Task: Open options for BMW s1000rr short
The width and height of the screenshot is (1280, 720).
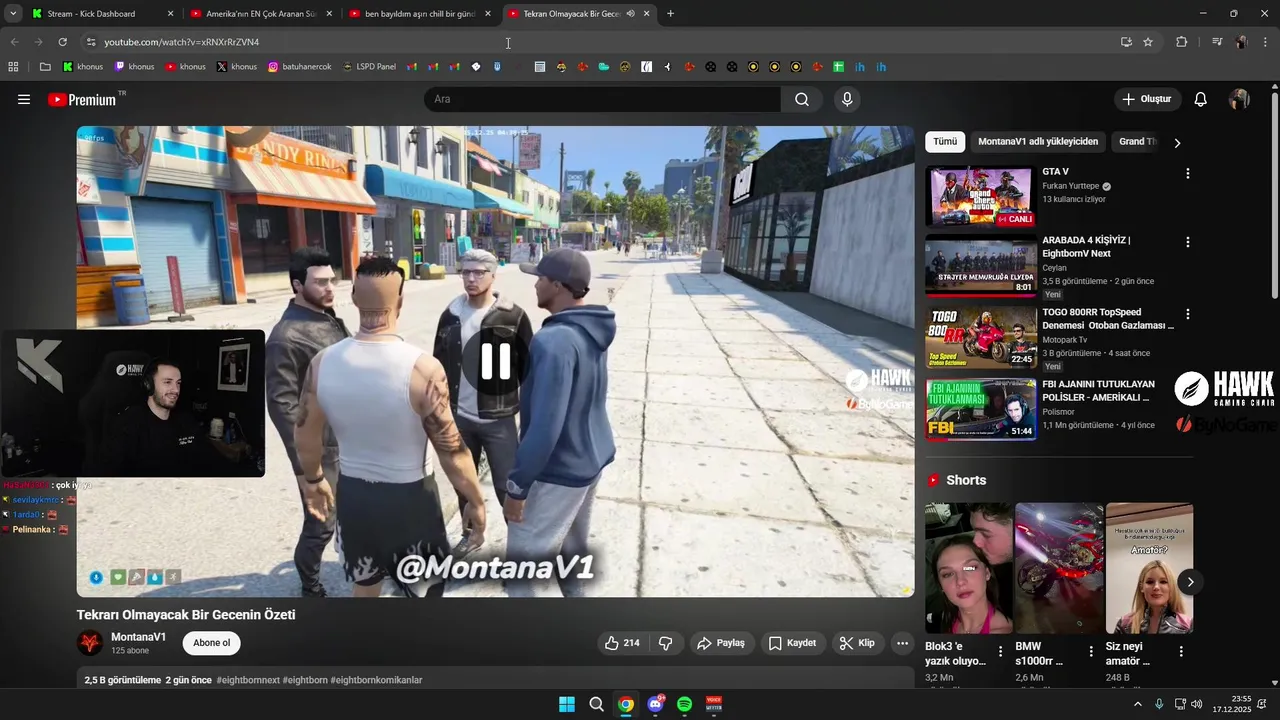Action: click(1091, 651)
